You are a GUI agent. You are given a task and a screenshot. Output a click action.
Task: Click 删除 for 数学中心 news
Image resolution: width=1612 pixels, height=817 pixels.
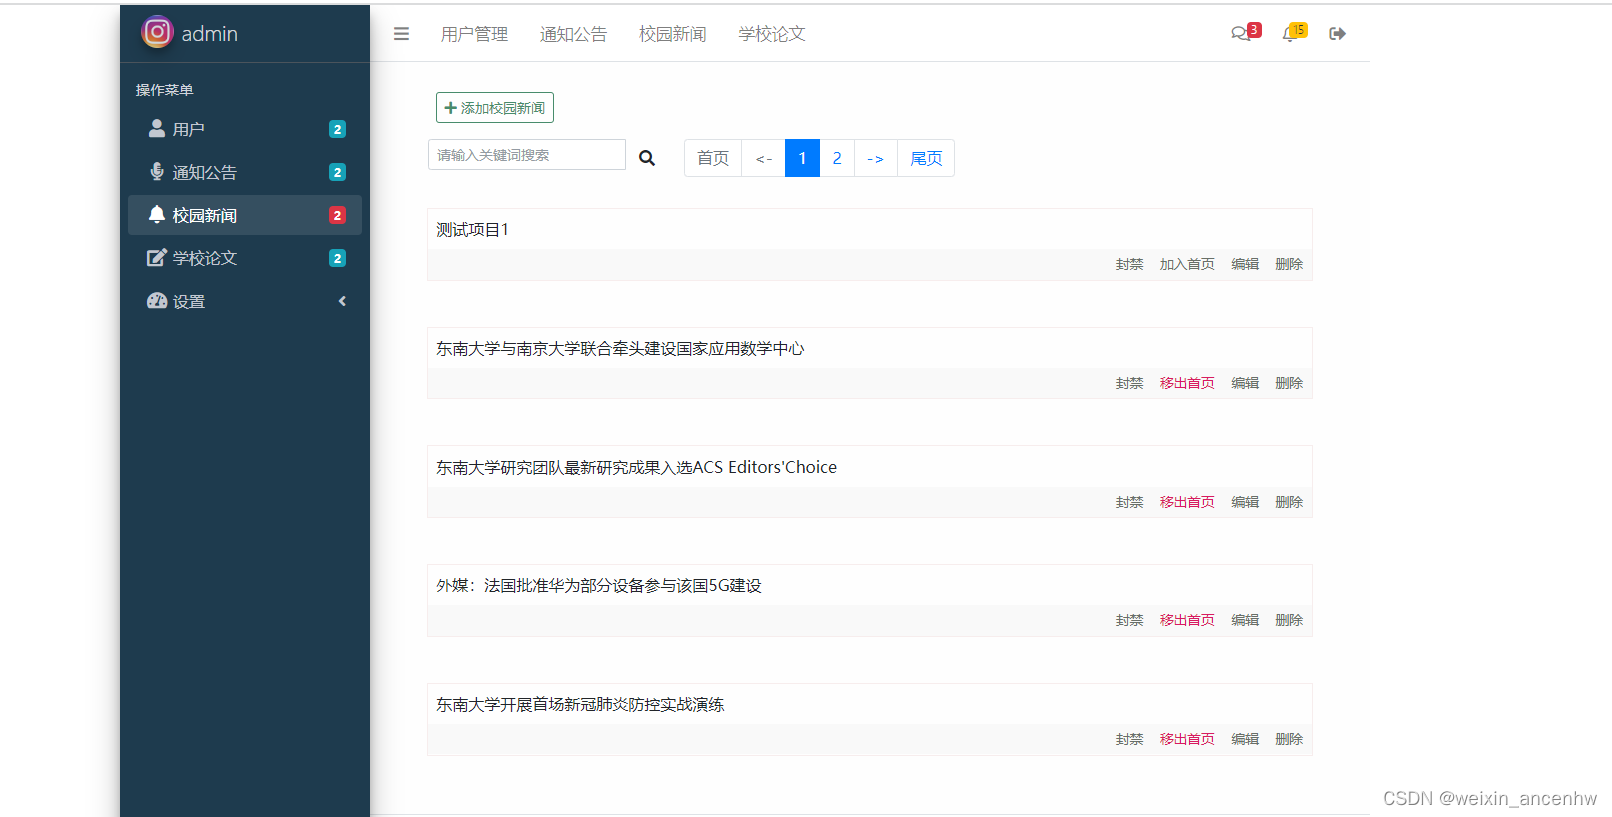click(1289, 383)
